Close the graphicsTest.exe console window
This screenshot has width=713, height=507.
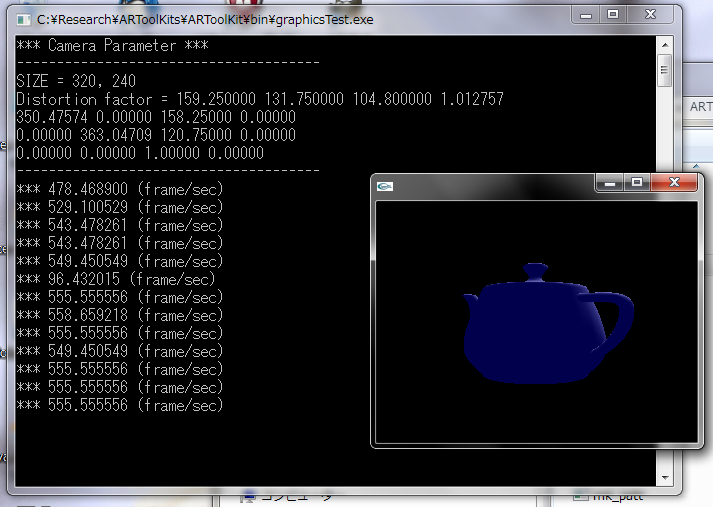(650, 15)
